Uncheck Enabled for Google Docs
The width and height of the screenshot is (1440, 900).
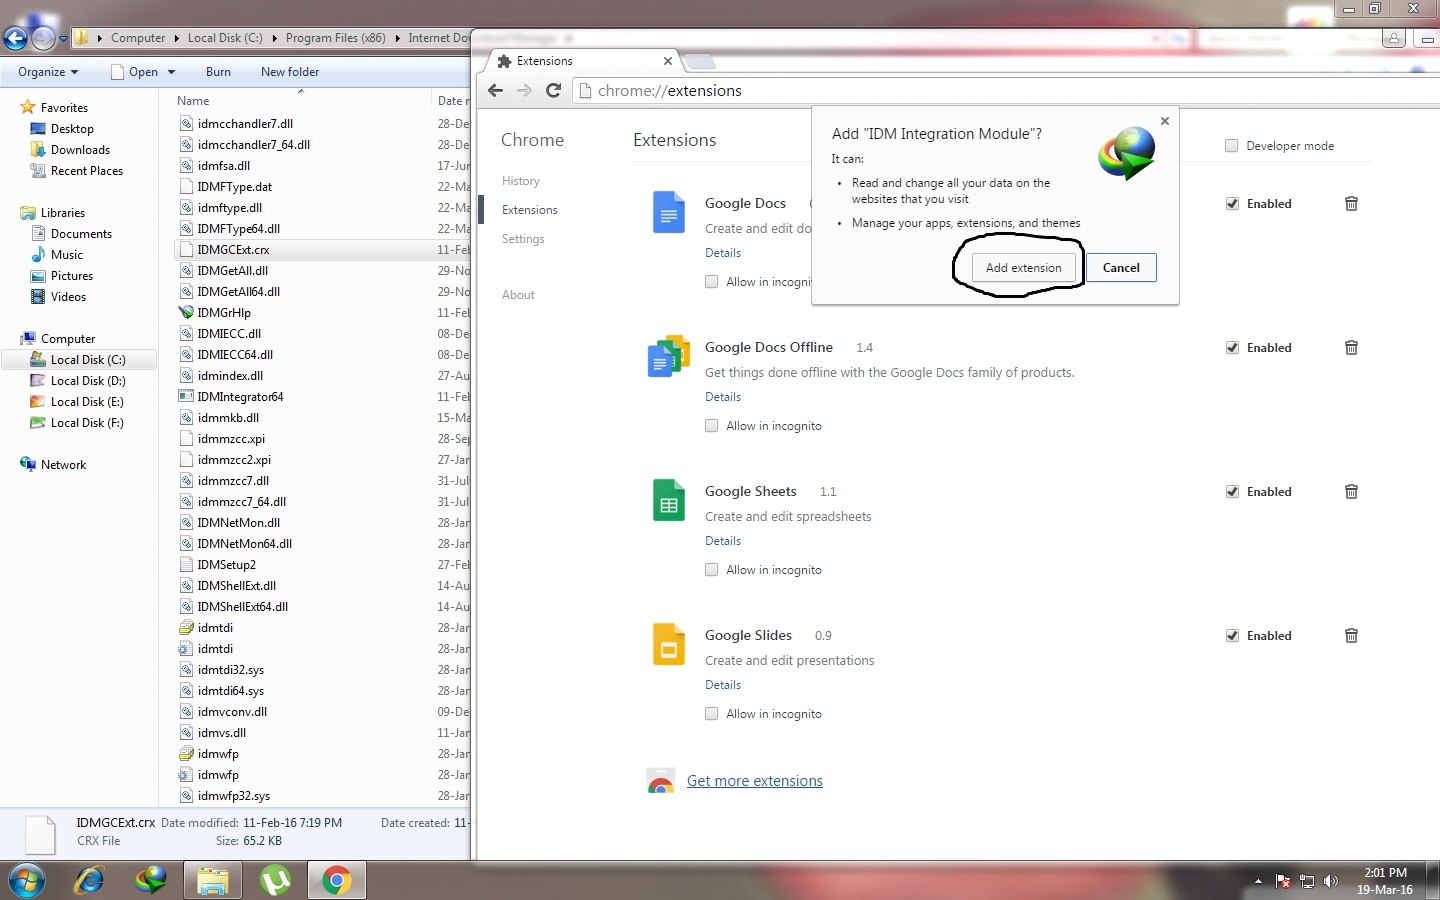pos(1232,203)
